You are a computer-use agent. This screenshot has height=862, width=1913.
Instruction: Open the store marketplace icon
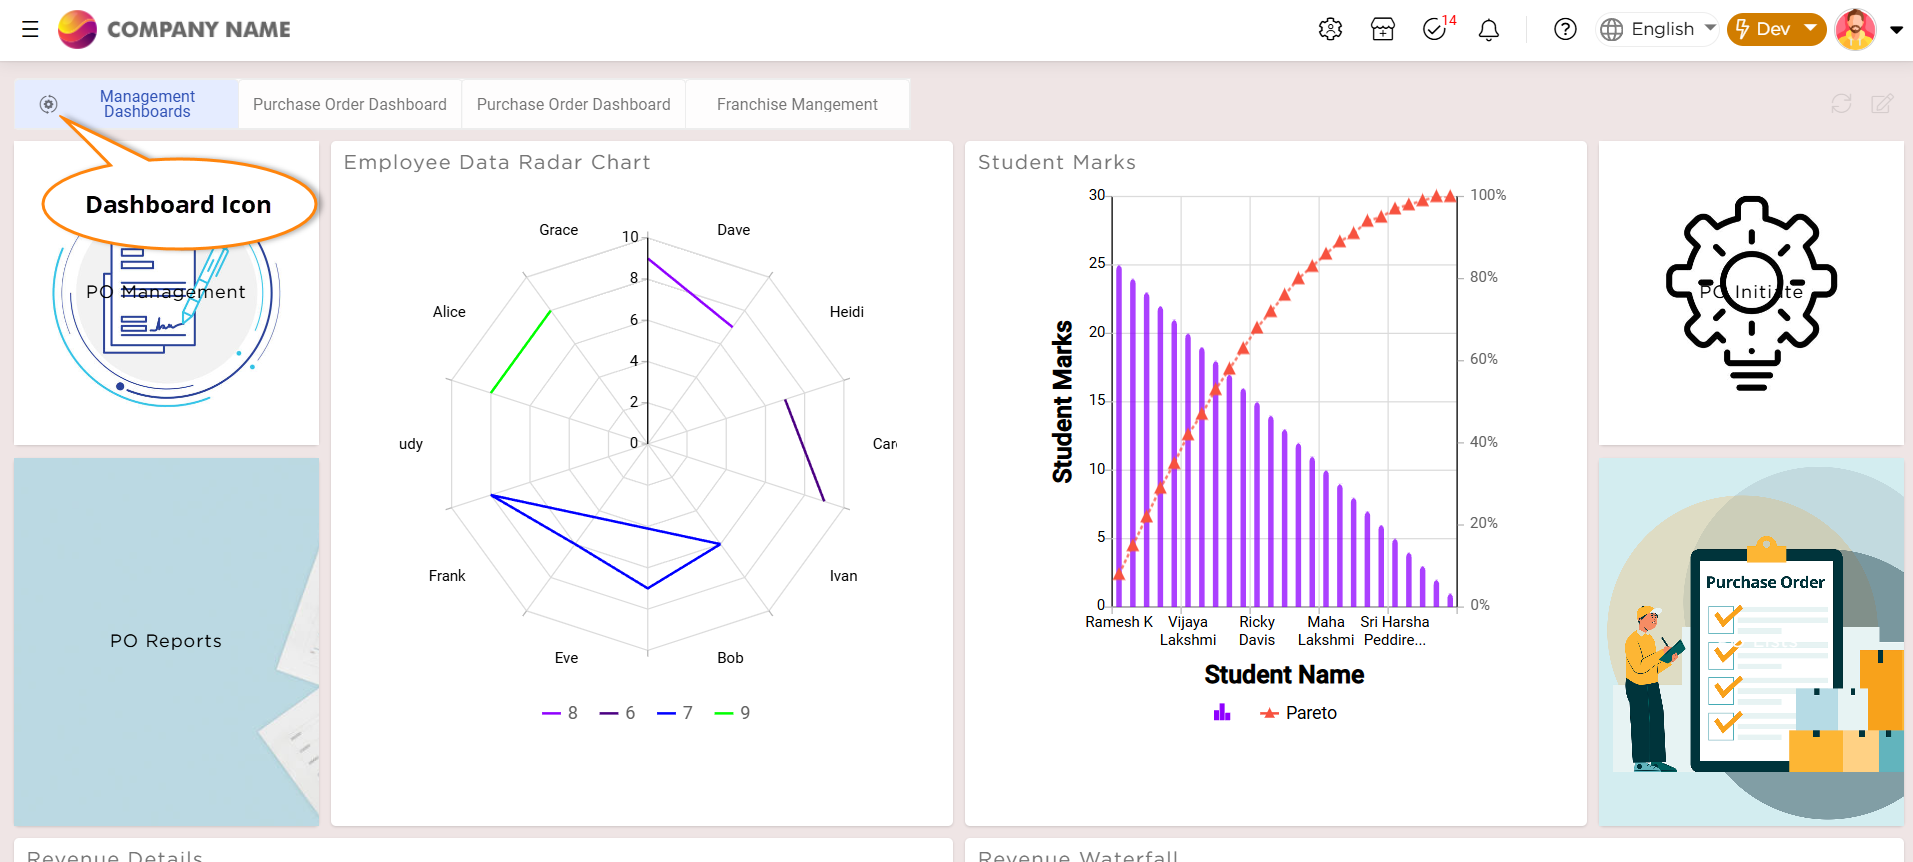1383,29
